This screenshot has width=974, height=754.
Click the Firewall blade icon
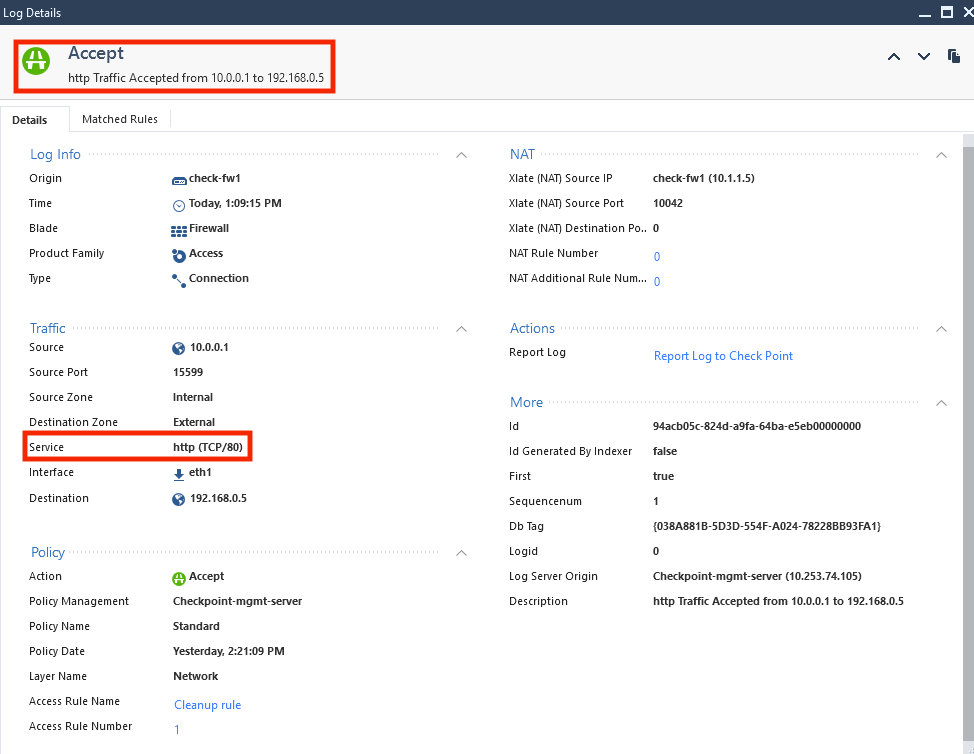[179, 230]
